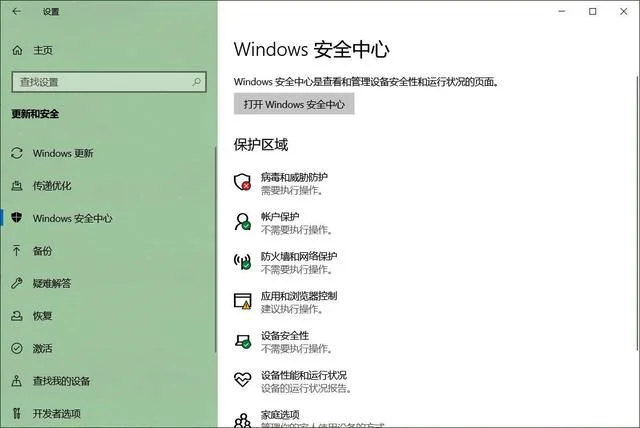Click 设备的运行状况报告。 text
Screen dimensions: 640x428
[x=307, y=388]
